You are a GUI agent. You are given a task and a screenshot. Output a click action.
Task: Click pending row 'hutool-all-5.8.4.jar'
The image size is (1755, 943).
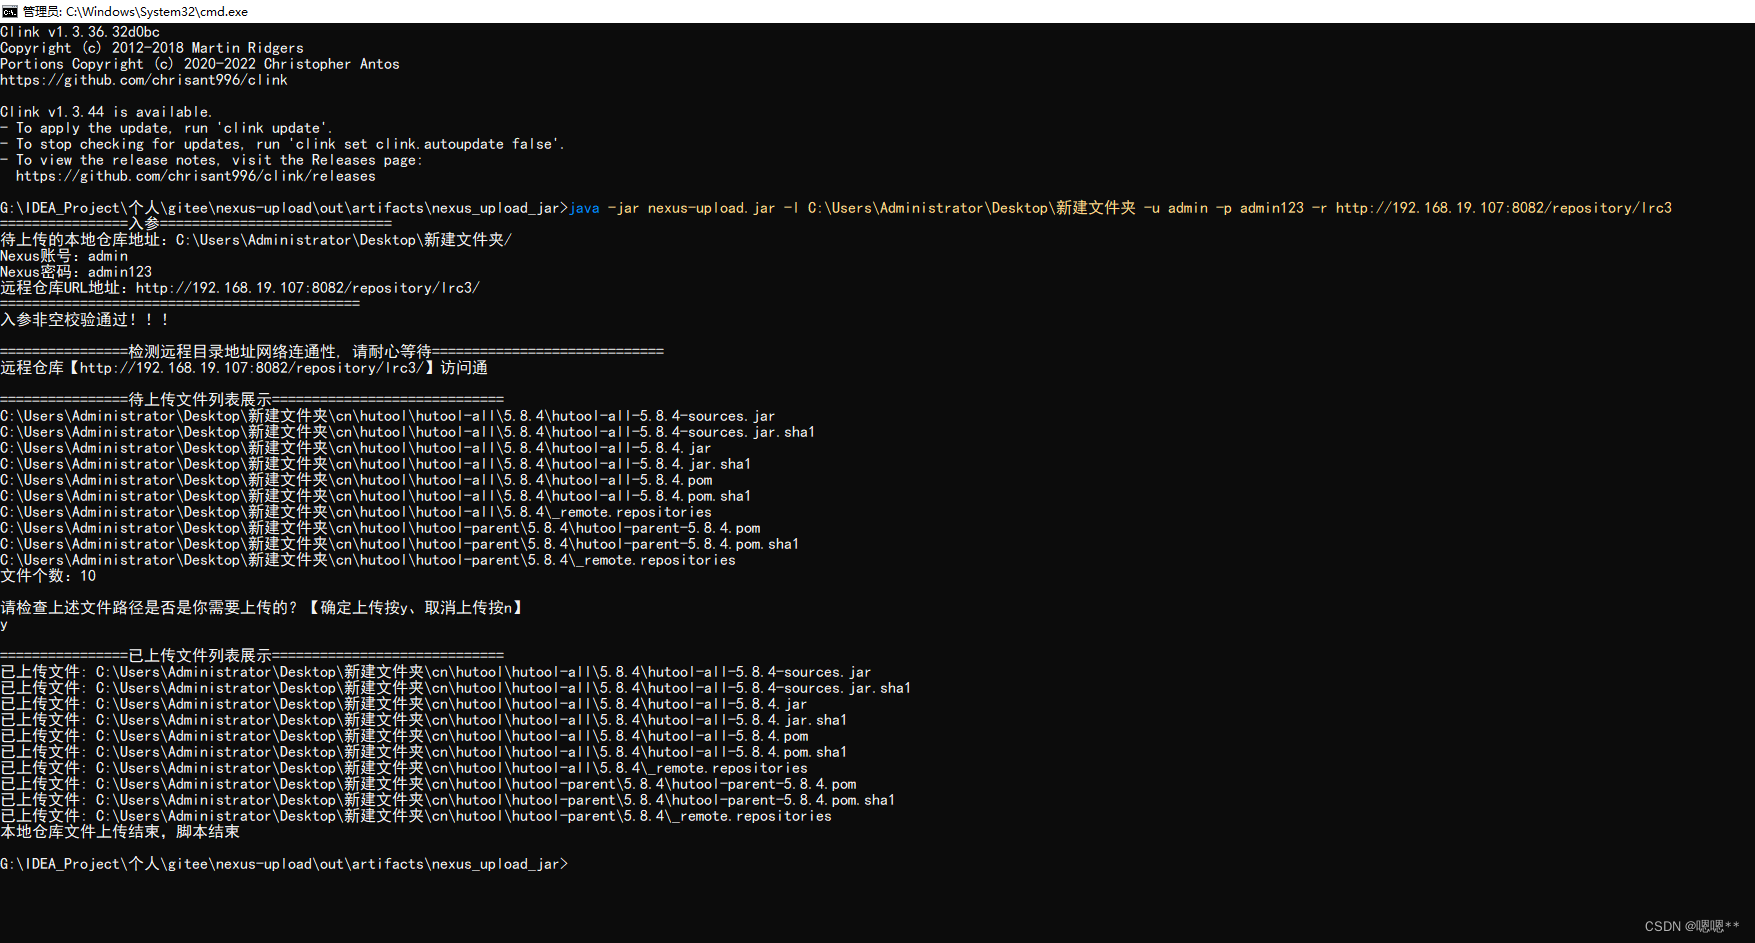click(x=356, y=448)
